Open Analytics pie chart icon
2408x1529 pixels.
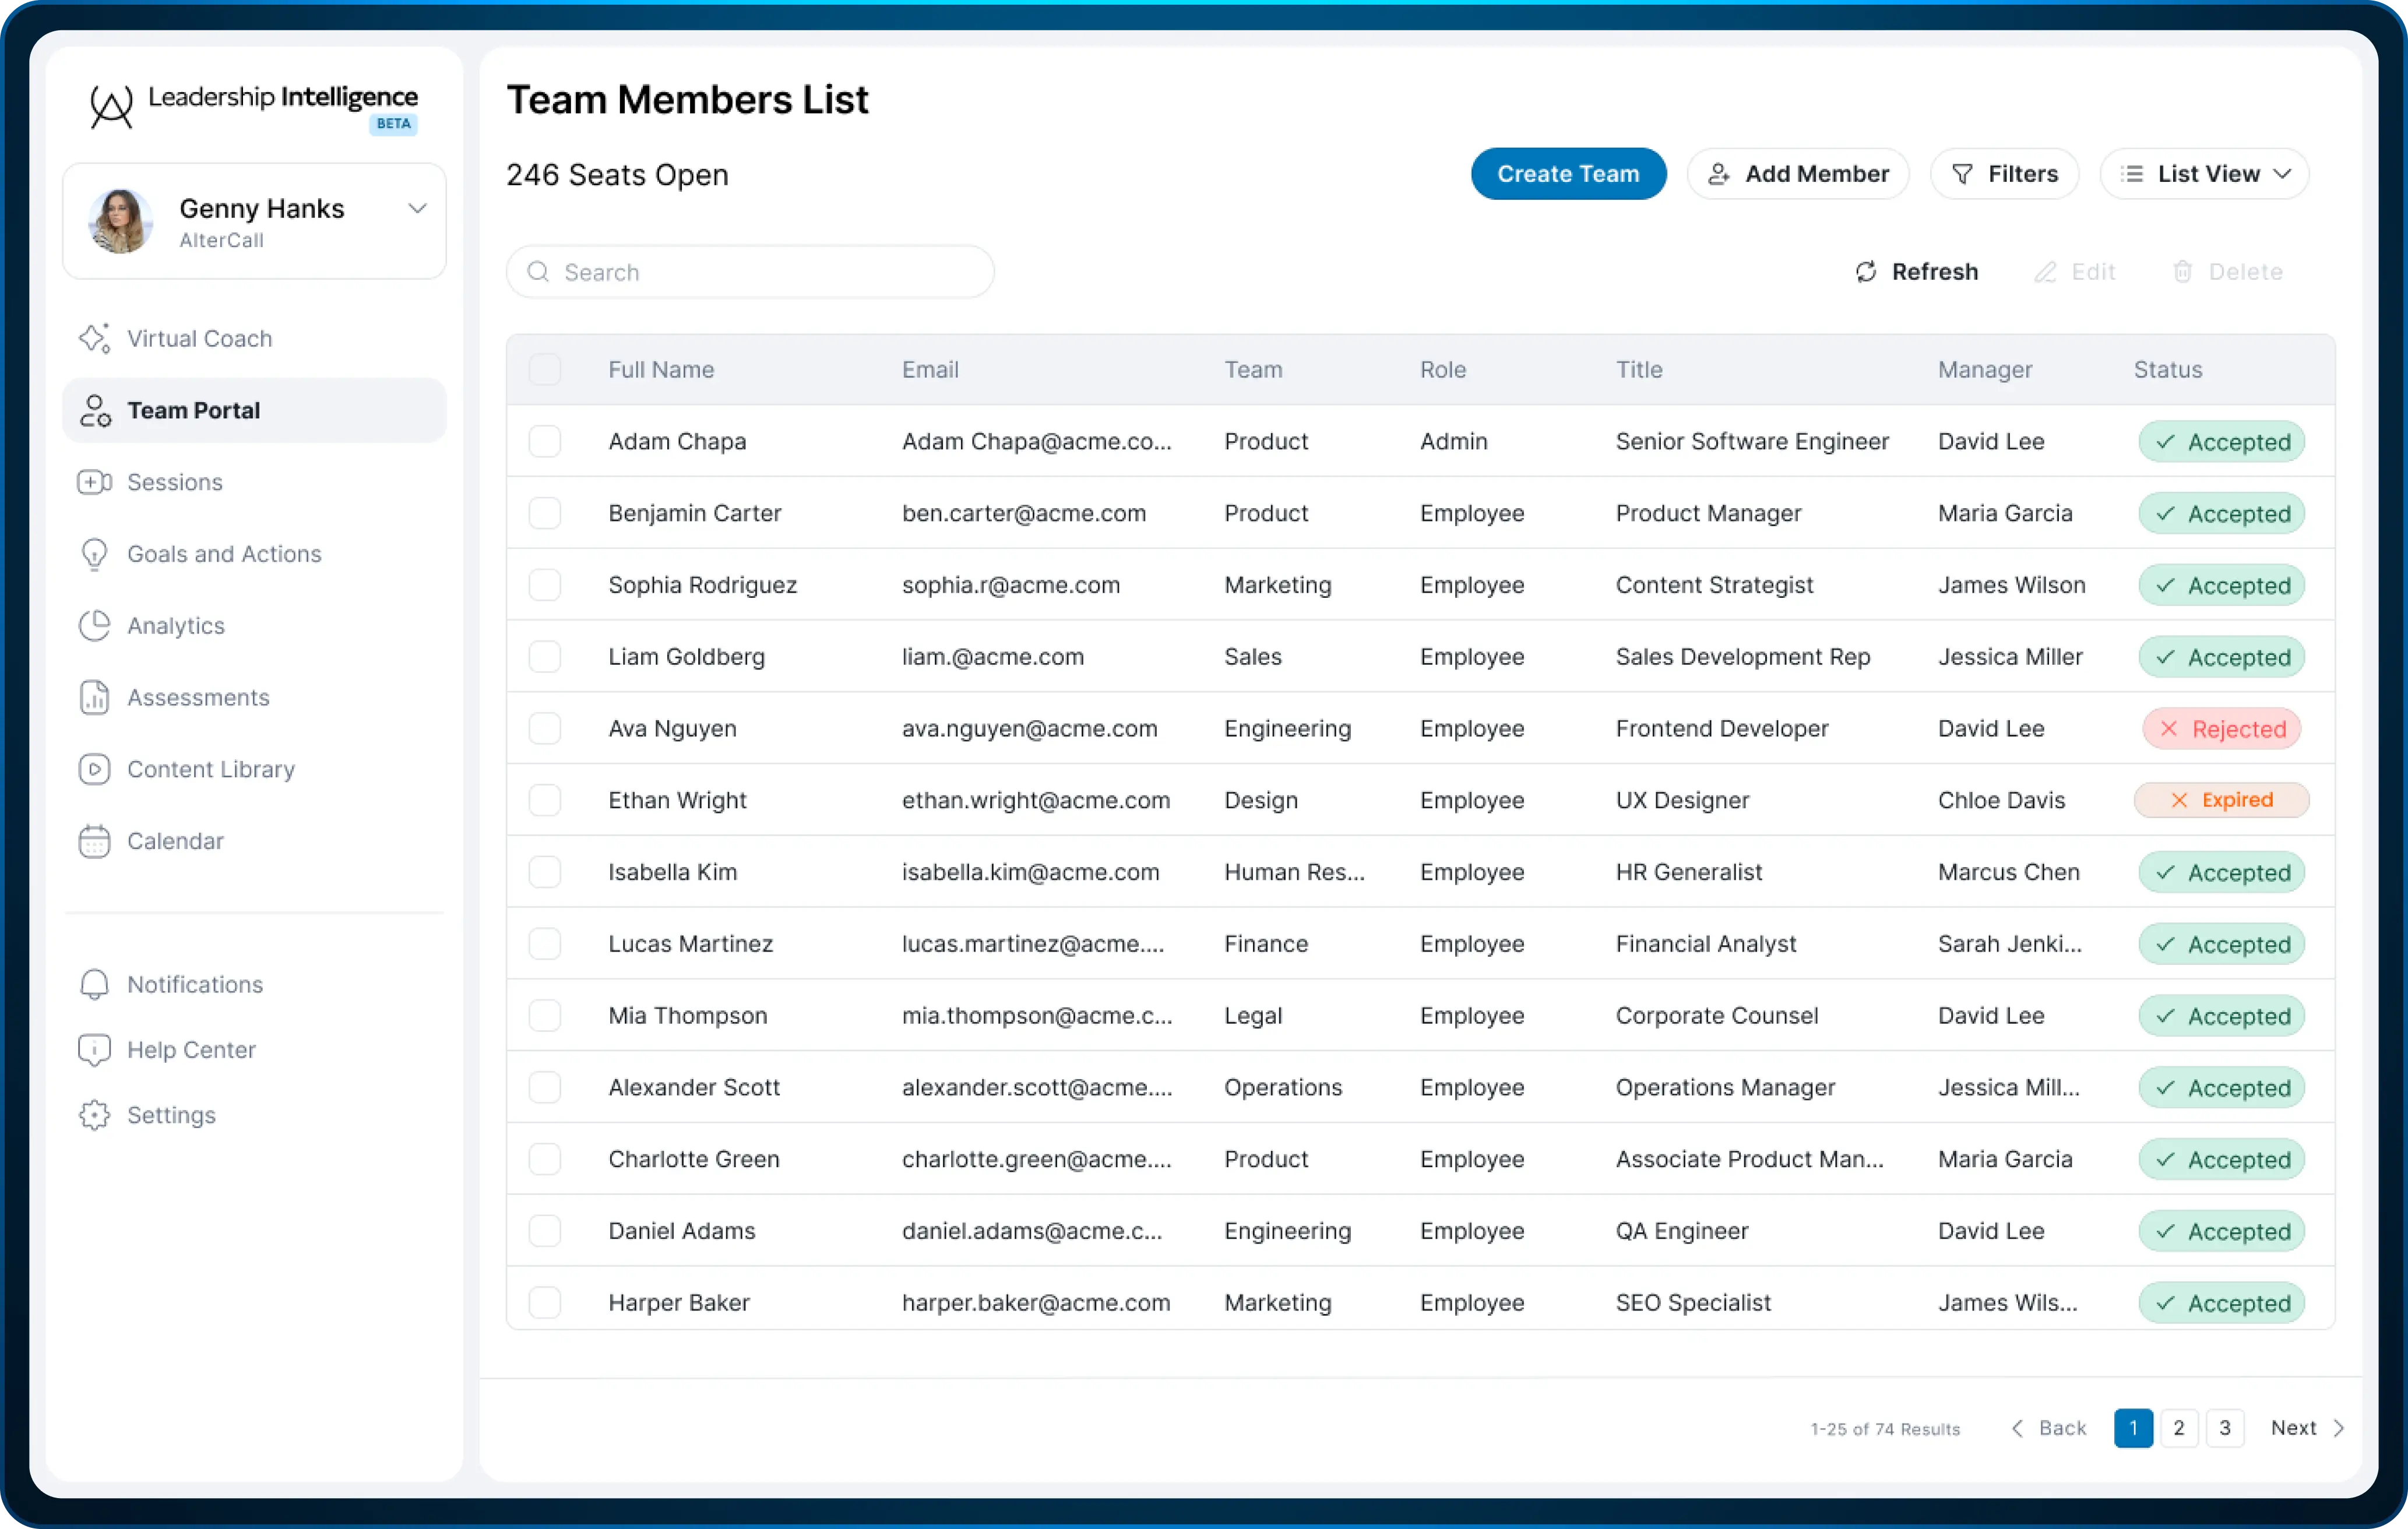pyautogui.click(x=94, y=626)
